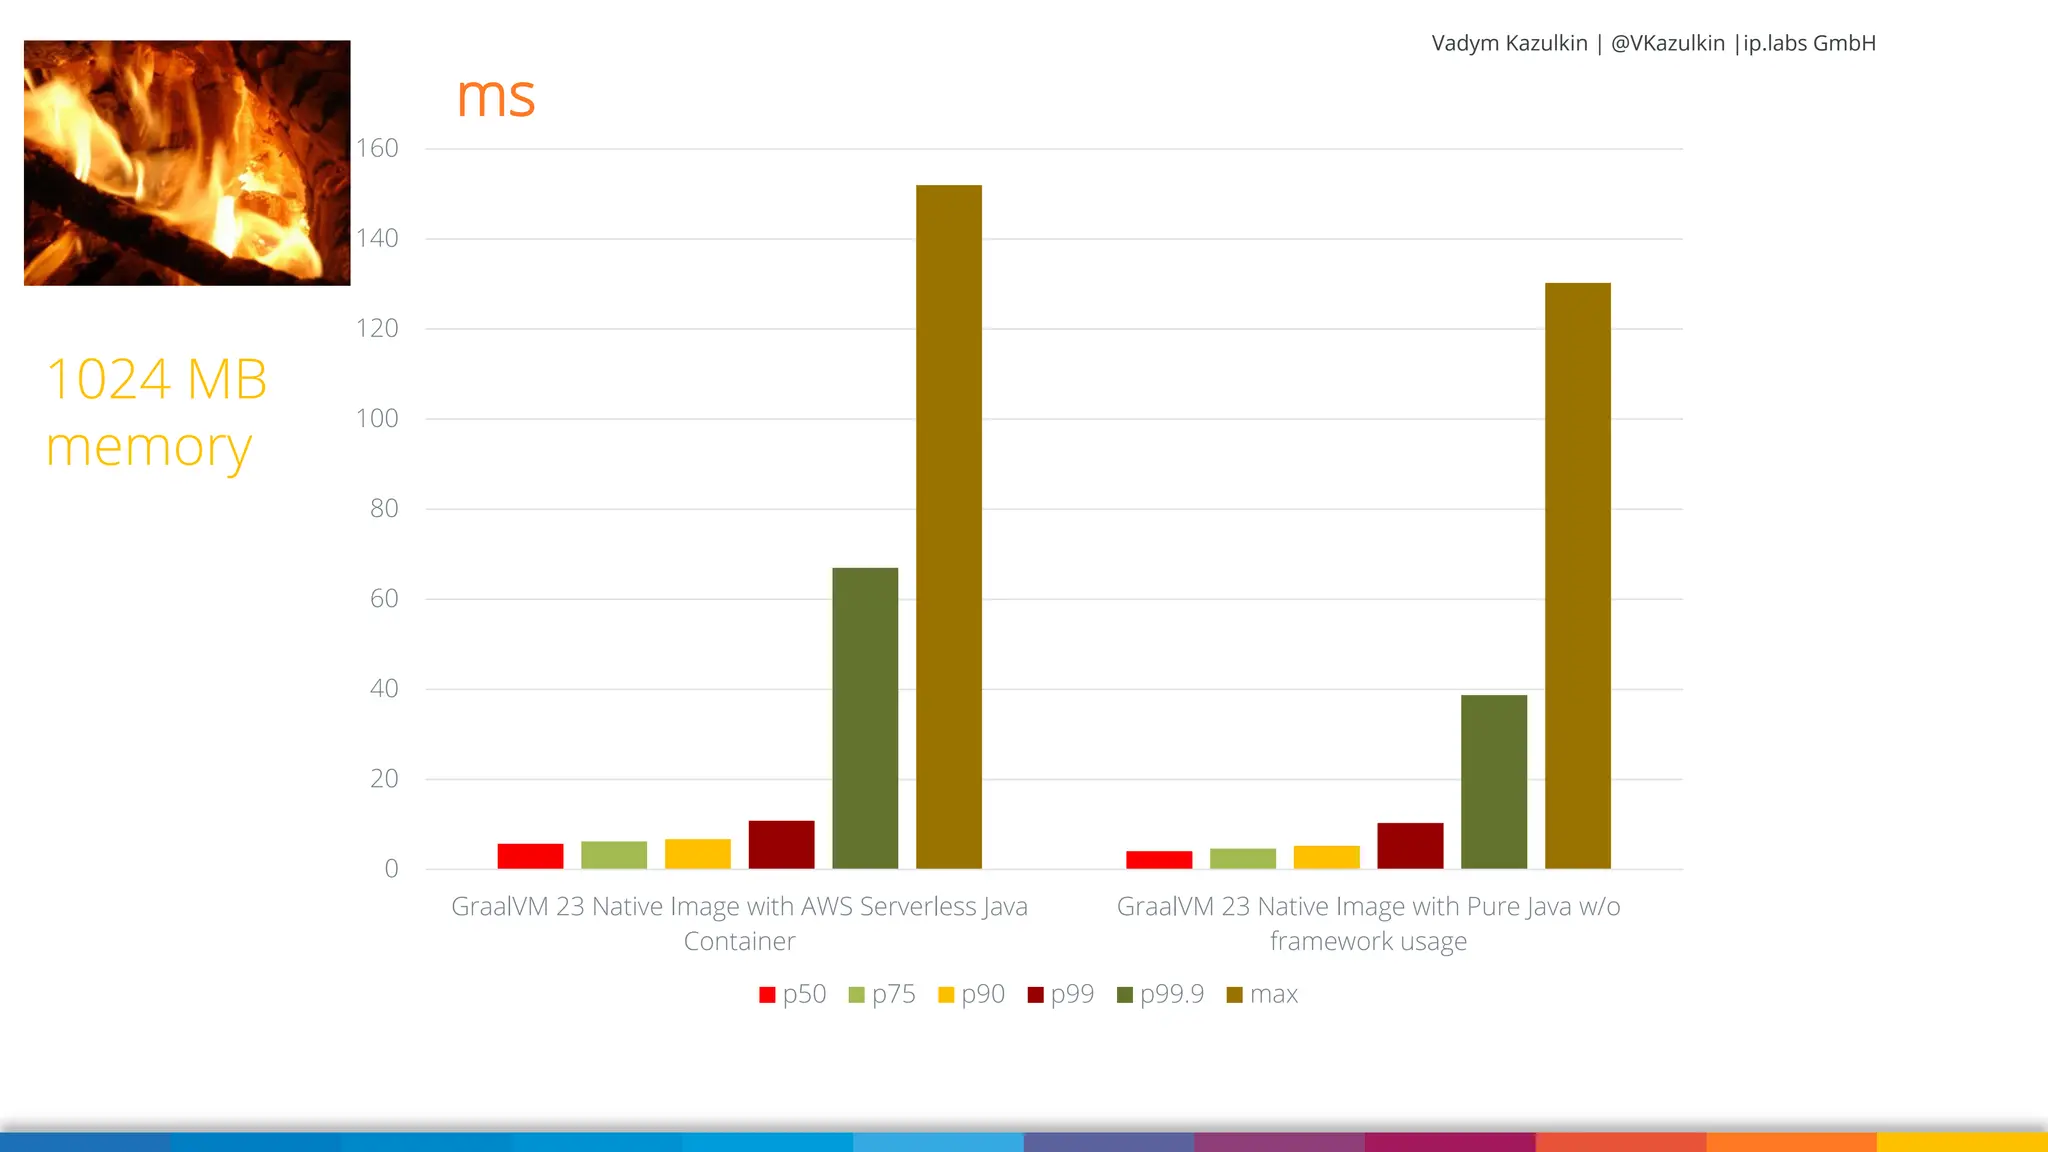Click the p99 dark red bar for AWS Serverless
The image size is (2048, 1152).
(781, 844)
